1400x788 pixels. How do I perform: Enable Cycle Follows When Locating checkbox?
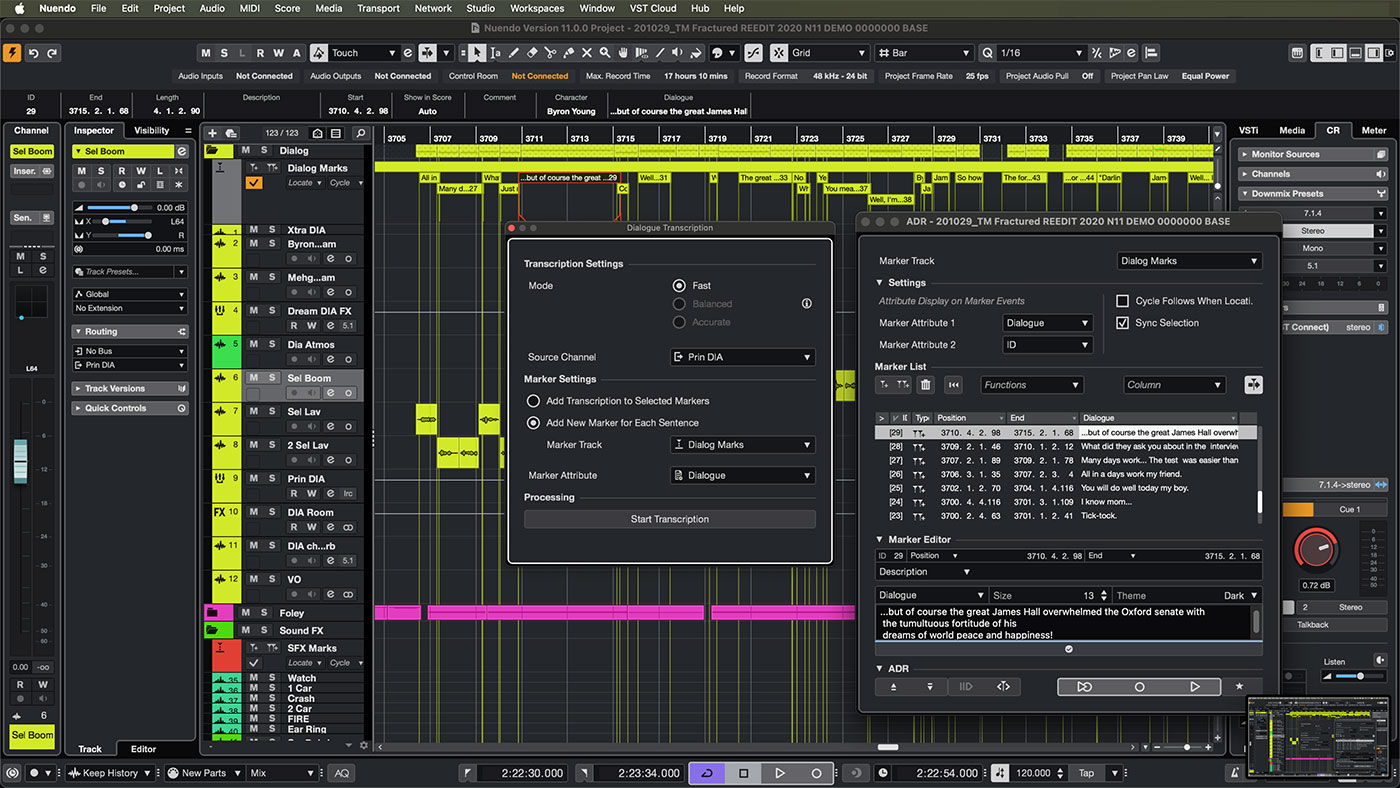coord(1122,301)
